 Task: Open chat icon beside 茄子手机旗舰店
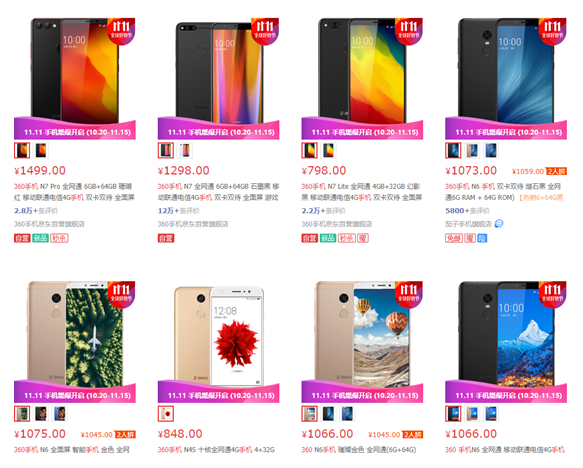click(x=499, y=223)
